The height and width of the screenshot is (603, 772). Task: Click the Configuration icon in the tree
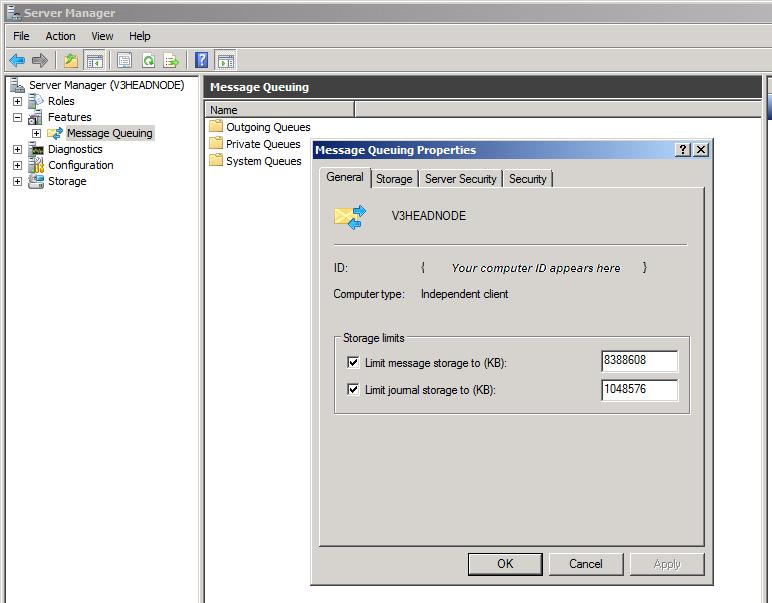tap(36, 165)
